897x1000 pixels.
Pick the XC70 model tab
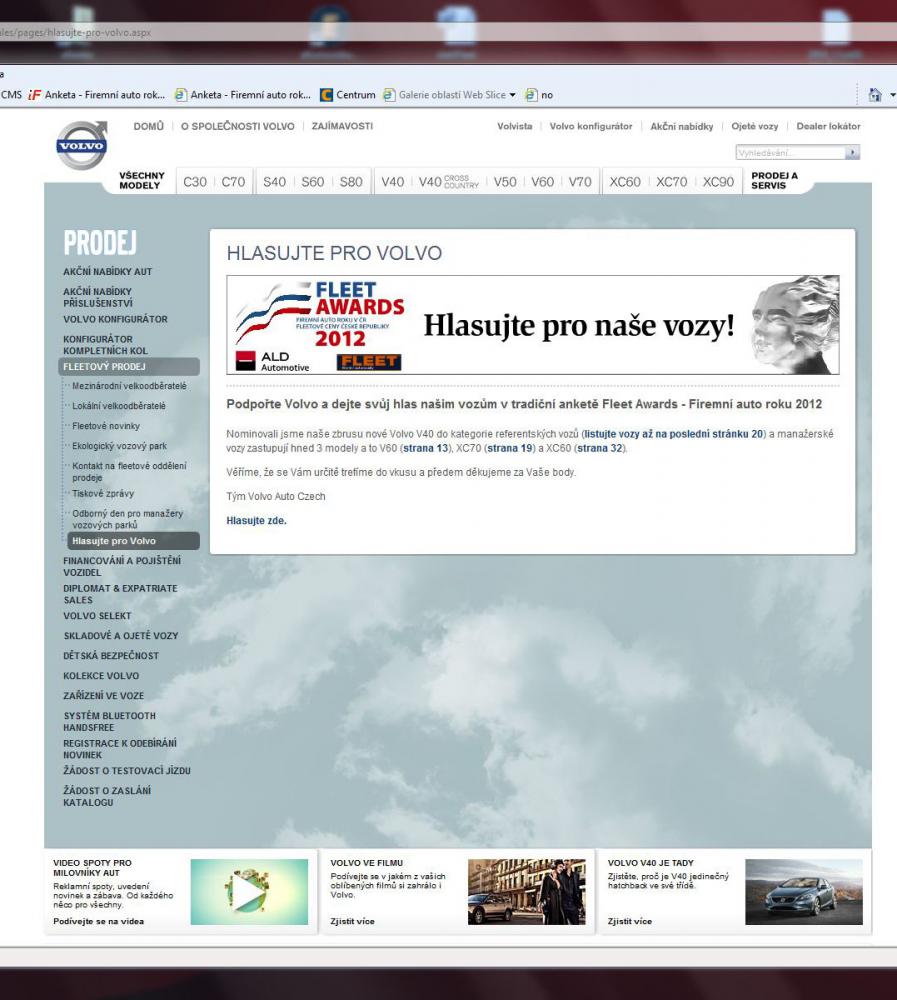(672, 182)
